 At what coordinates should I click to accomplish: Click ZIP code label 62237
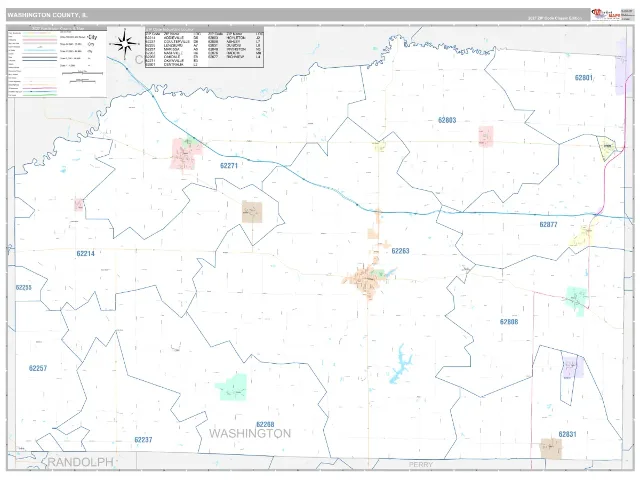pyautogui.click(x=143, y=440)
